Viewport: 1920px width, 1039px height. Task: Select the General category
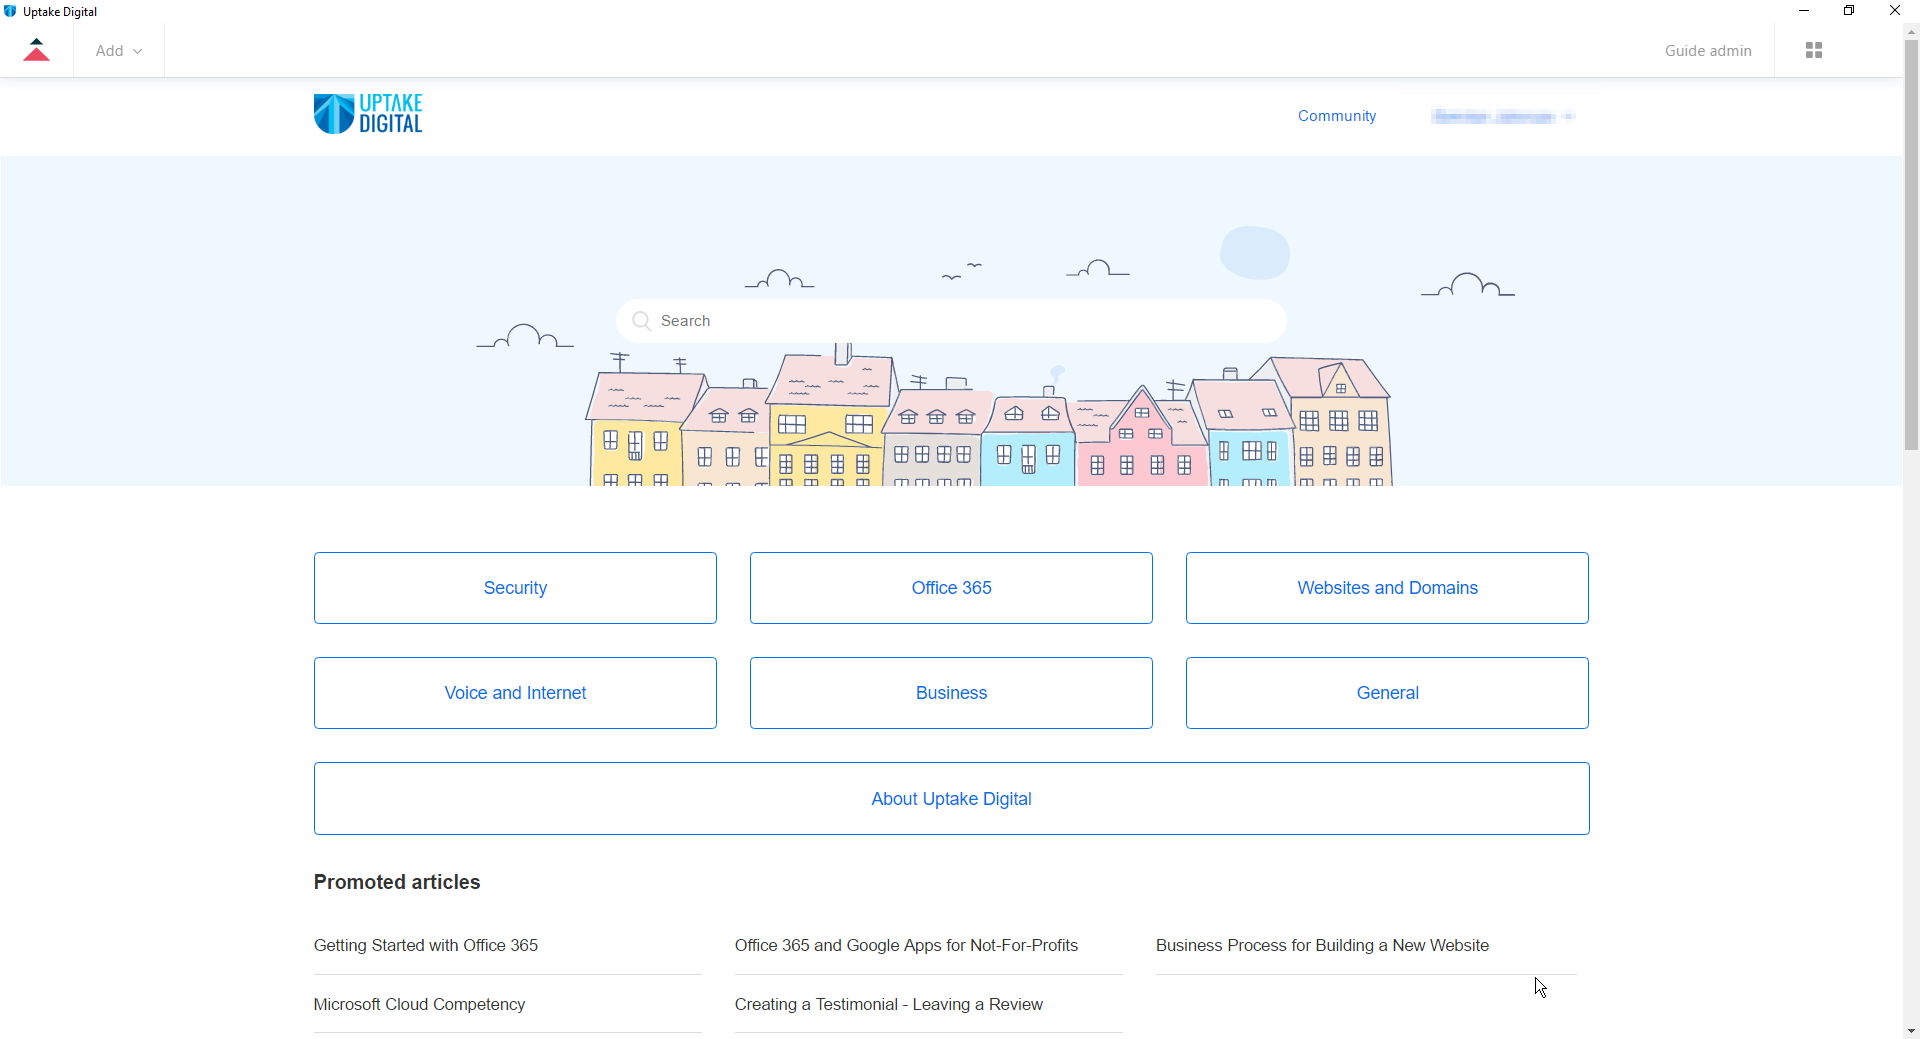[x=1387, y=693]
